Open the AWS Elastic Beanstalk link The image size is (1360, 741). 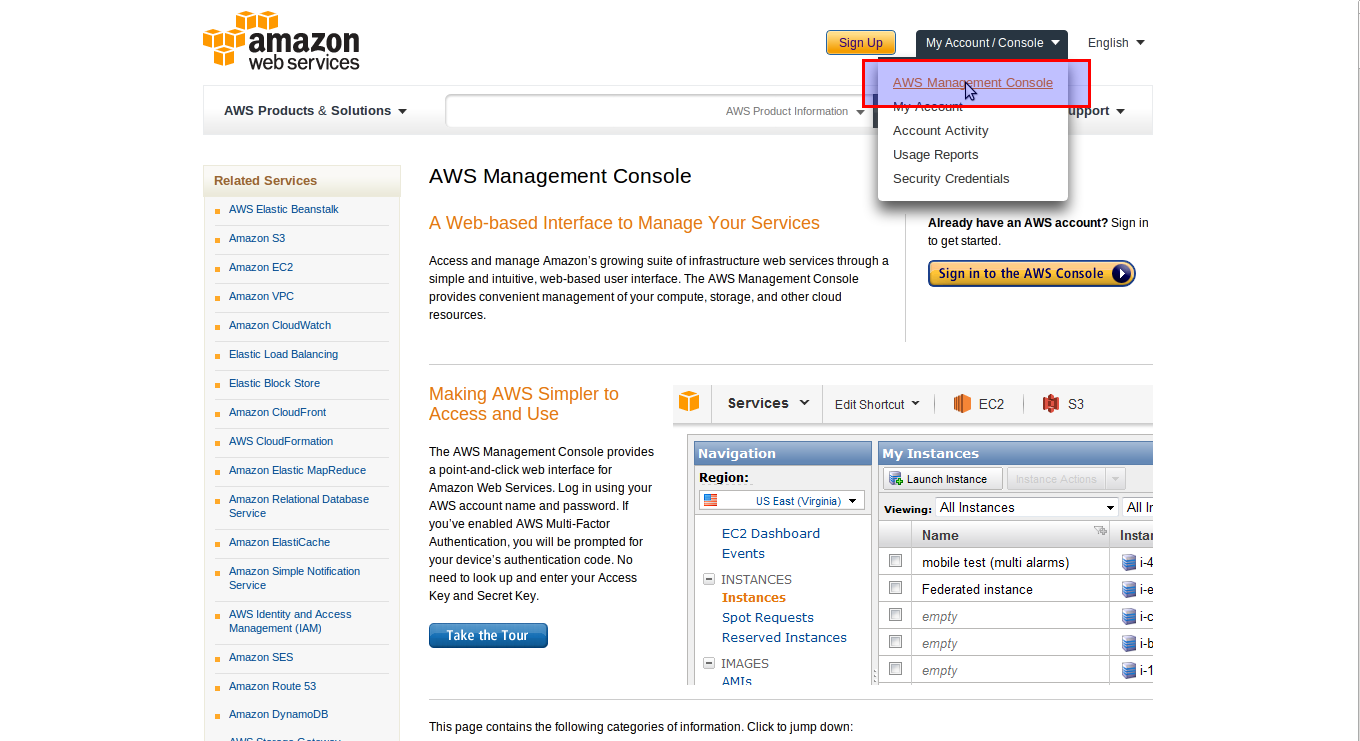coord(284,209)
